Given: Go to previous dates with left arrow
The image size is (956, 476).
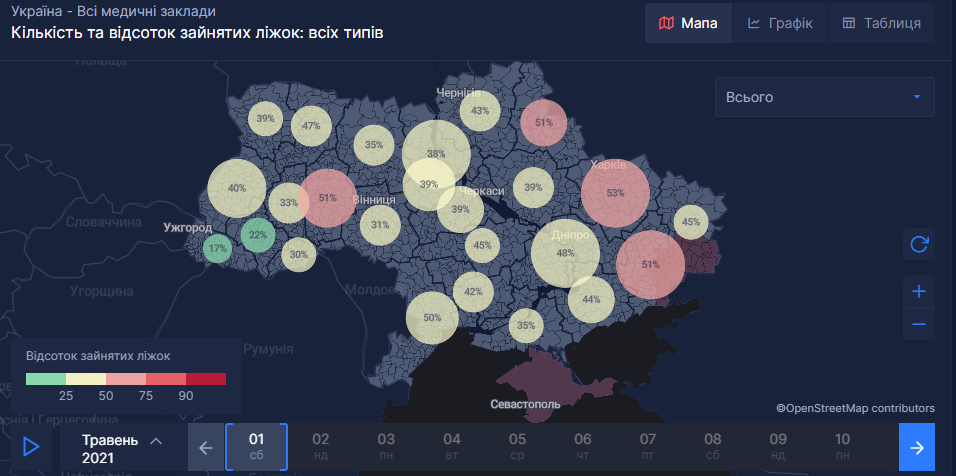Looking at the screenshot, I should point(205,449).
